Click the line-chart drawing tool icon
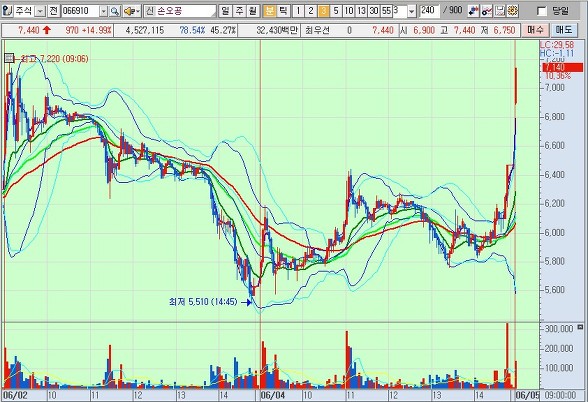The height and width of the screenshot is (402, 588). click(487, 11)
